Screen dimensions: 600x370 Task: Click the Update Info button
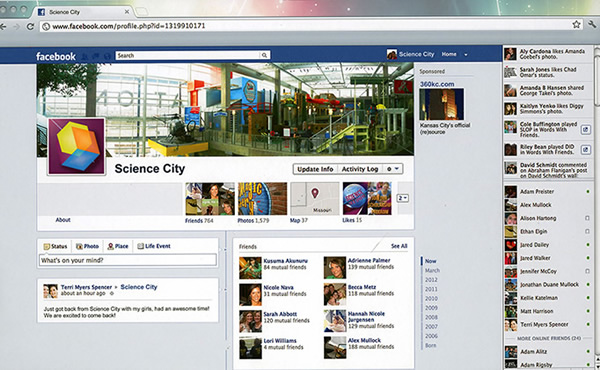pyautogui.click(x=315, y=169)
